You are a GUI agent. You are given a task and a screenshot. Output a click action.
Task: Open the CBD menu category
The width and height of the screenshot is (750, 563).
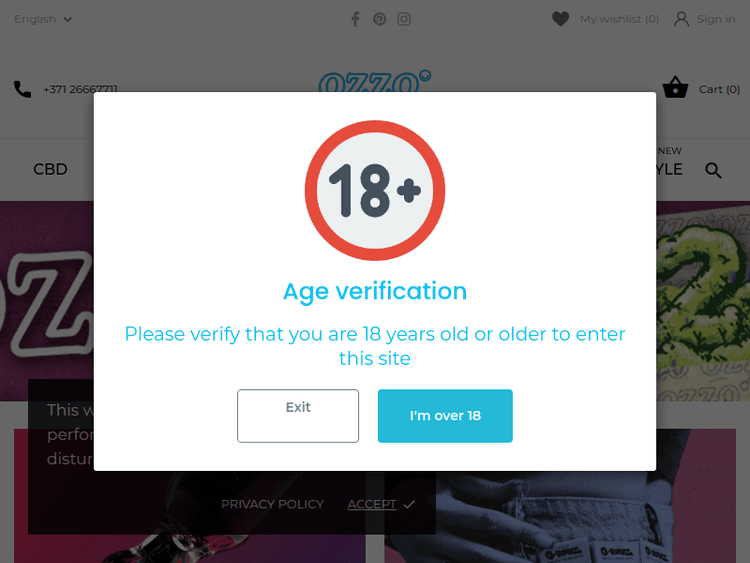click(50, 170)
